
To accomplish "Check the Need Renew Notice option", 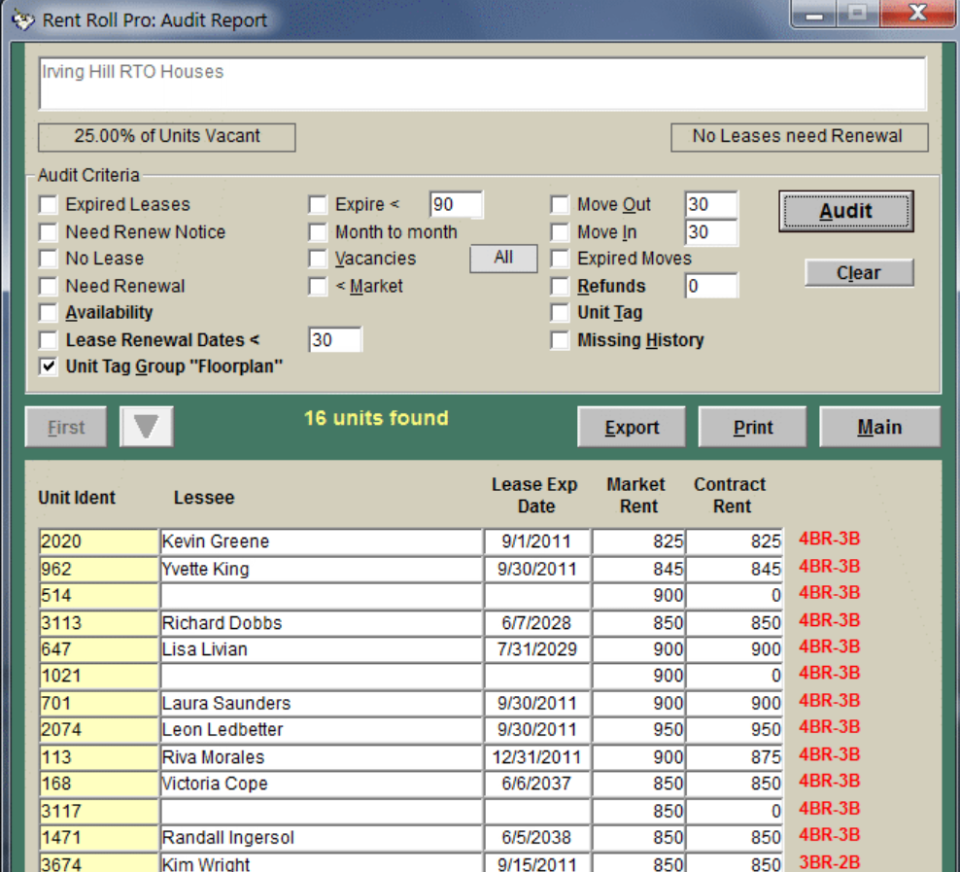I will (x=47, y=232).
